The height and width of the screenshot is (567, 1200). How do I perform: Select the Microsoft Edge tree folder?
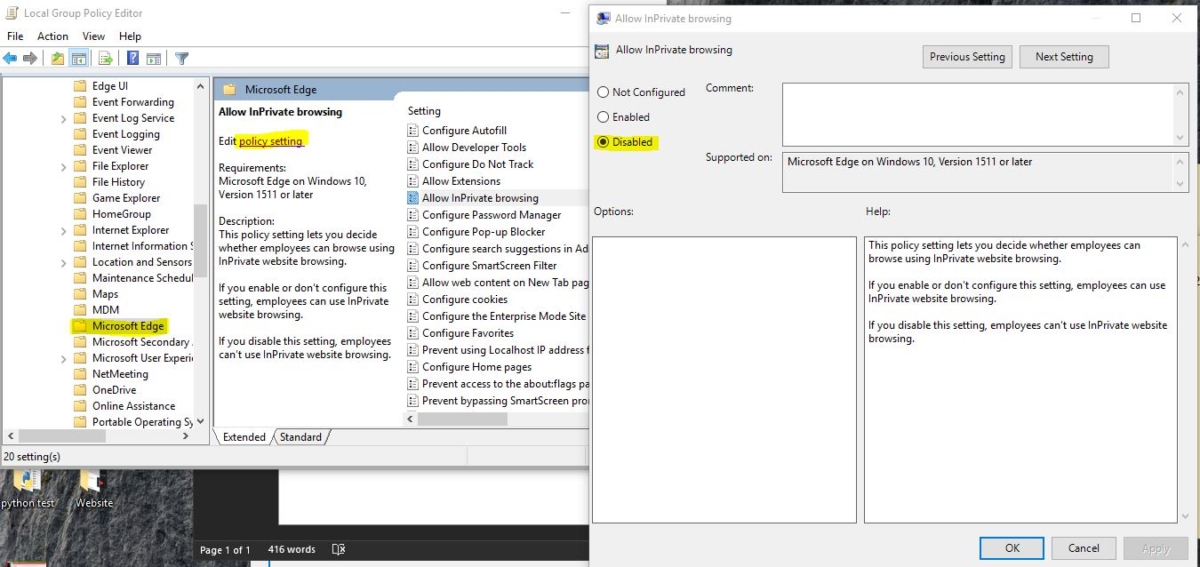click(x=128, y=326)
